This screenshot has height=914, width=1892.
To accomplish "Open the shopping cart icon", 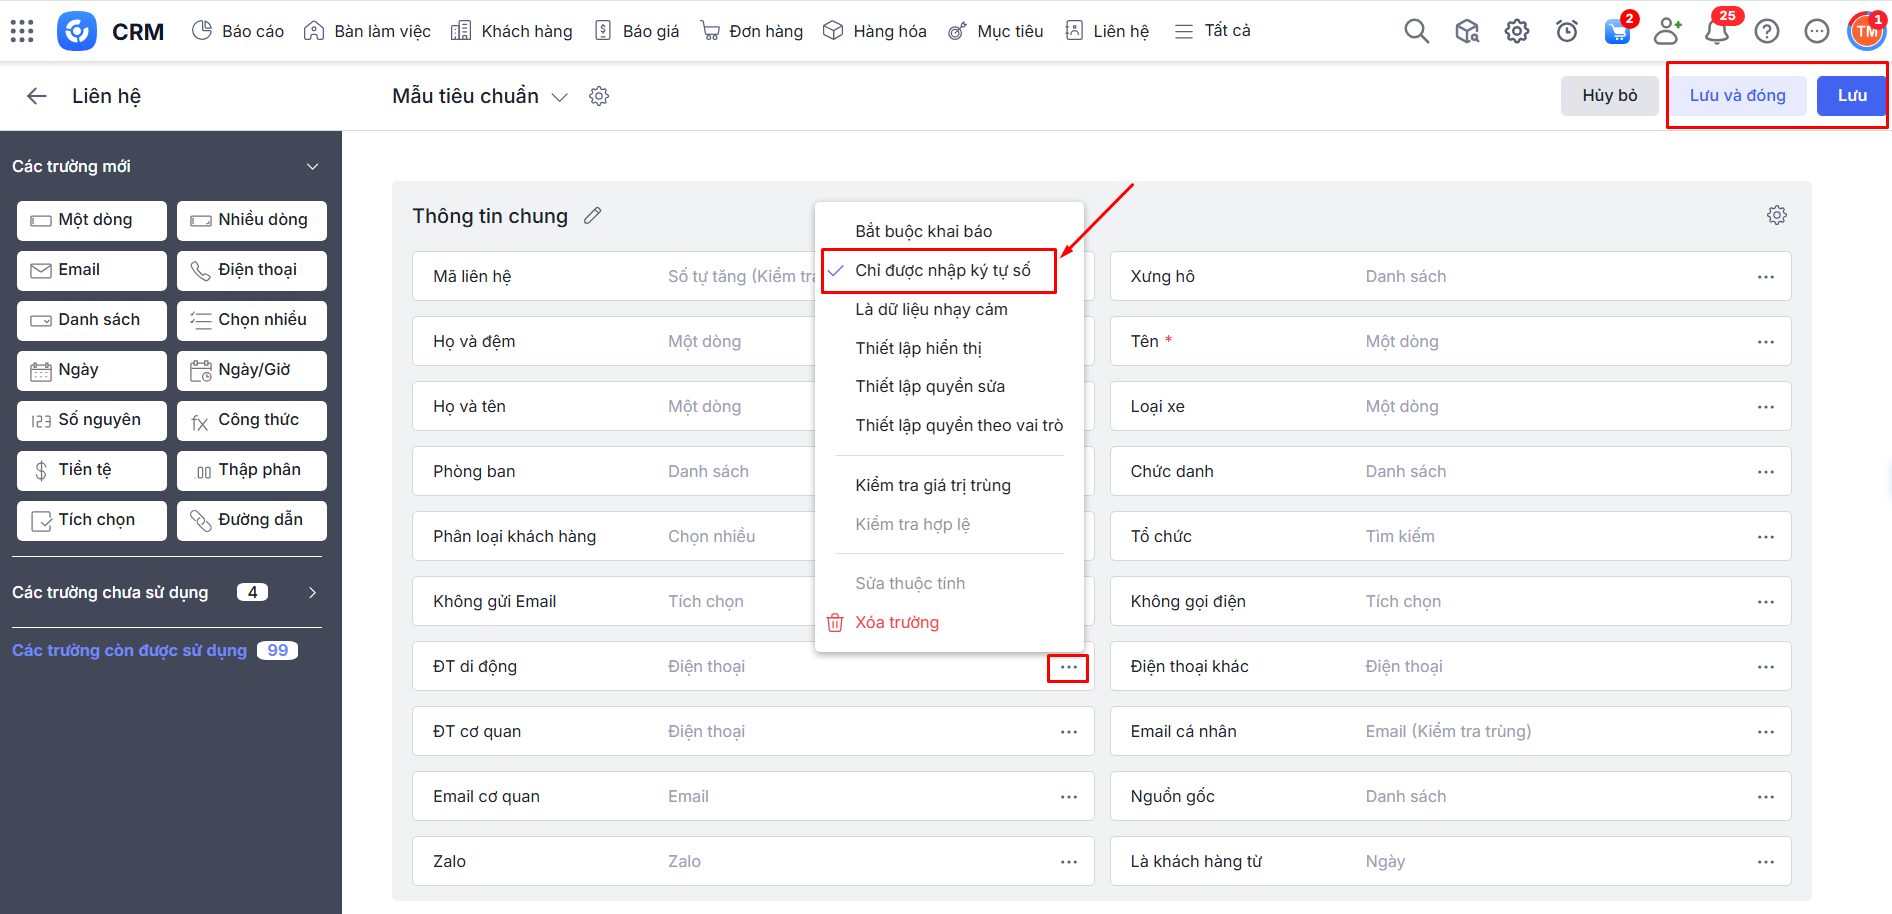I will point(1617,31).
